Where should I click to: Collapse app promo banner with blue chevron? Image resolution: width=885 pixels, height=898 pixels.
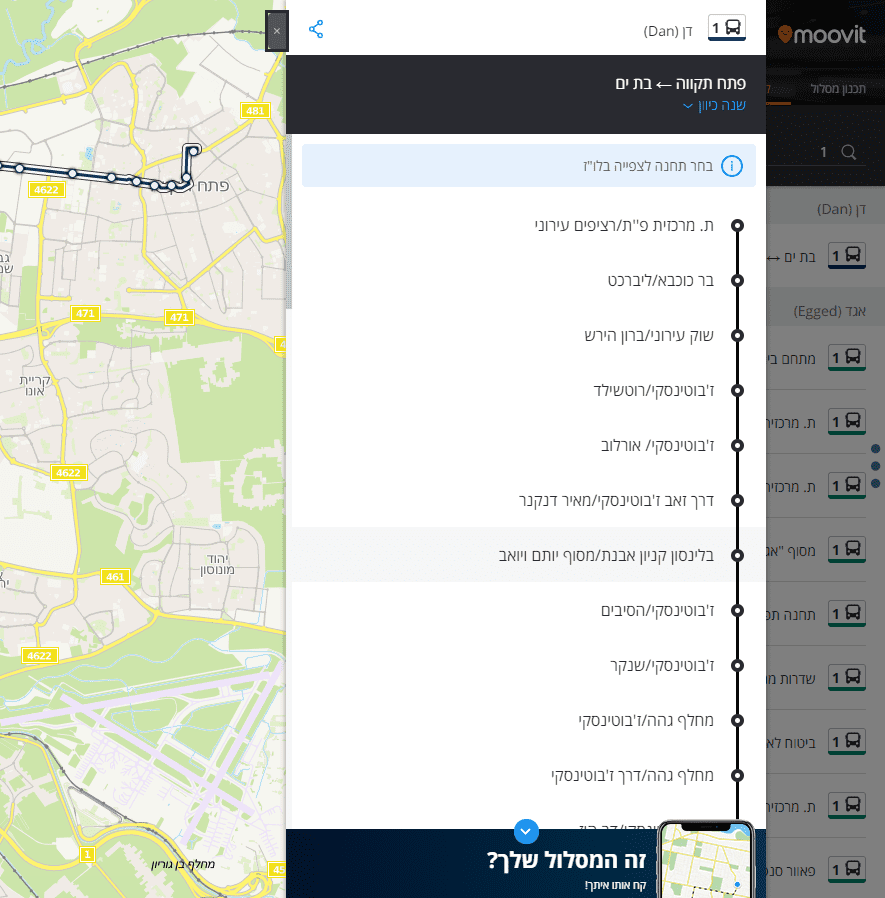[x=526, y=832]
